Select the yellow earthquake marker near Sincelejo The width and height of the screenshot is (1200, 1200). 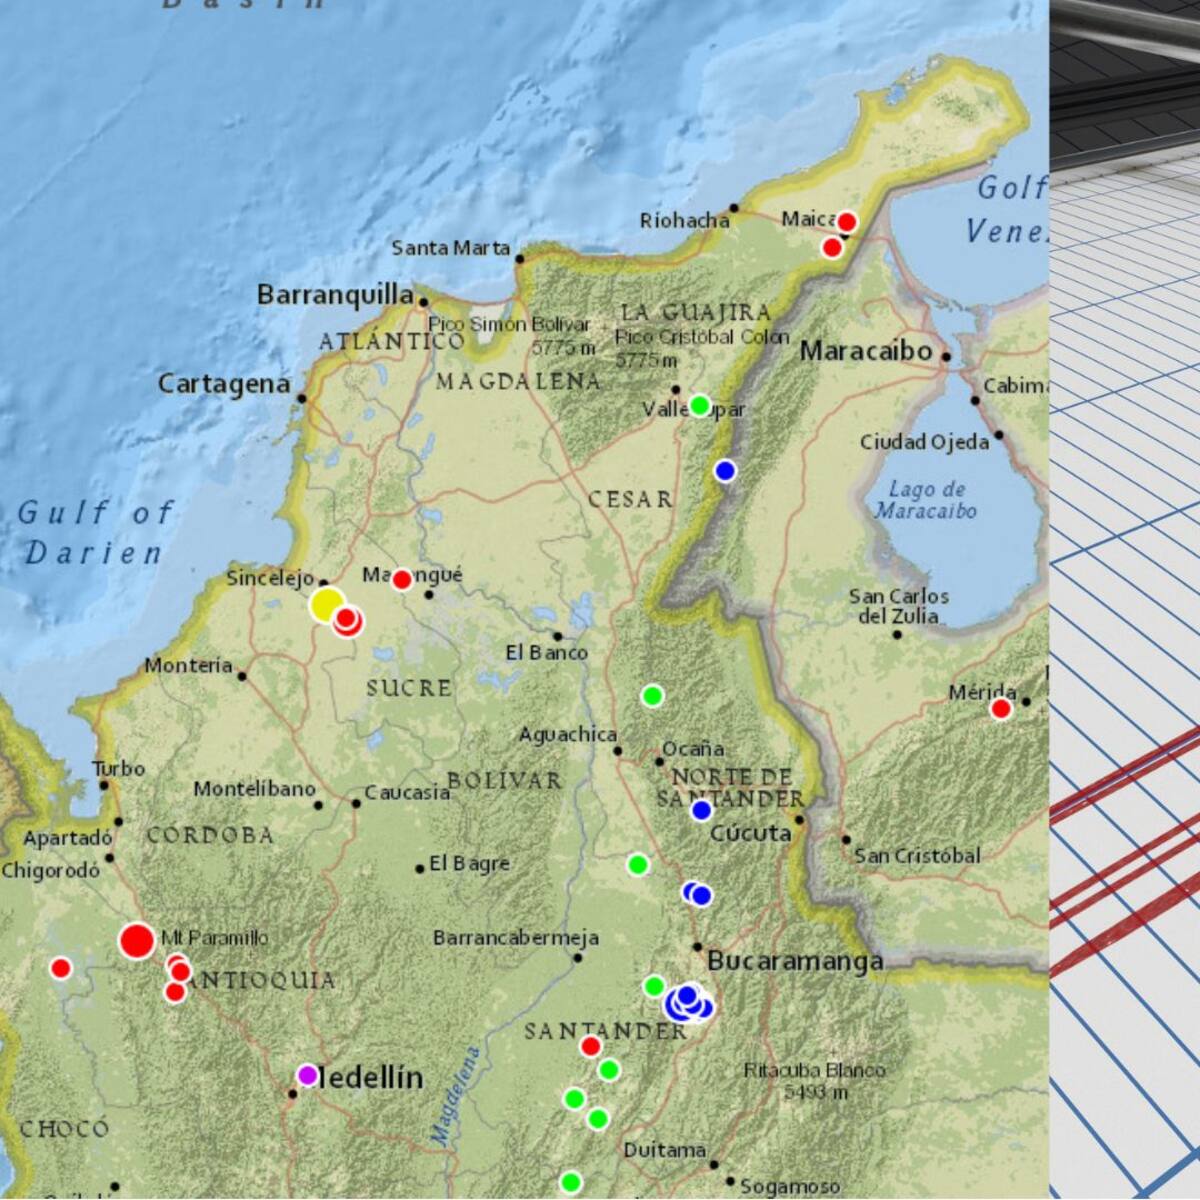(326, 604)
